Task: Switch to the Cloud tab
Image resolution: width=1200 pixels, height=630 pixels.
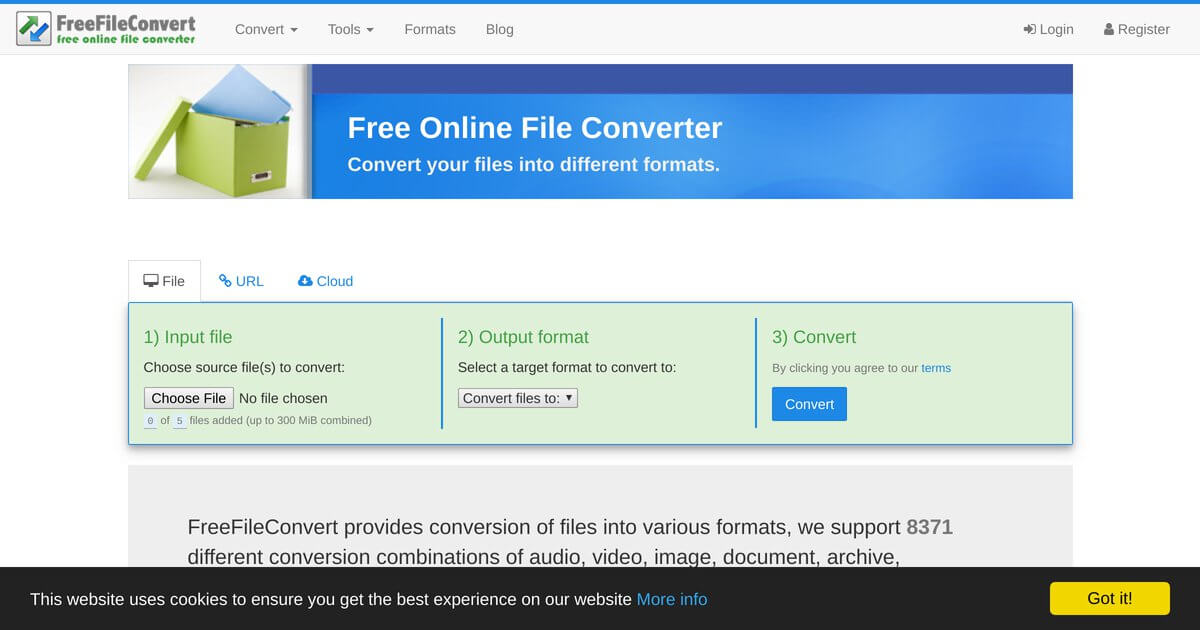Action: [326, 281]
